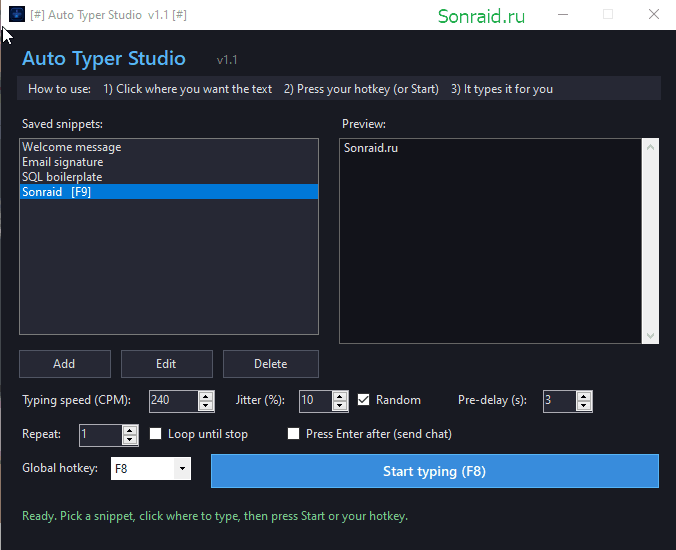Viewport: 676px width, 550px height.
Task: Minimize the Auto Typer Studio window
Action: [x=563, y=14]
